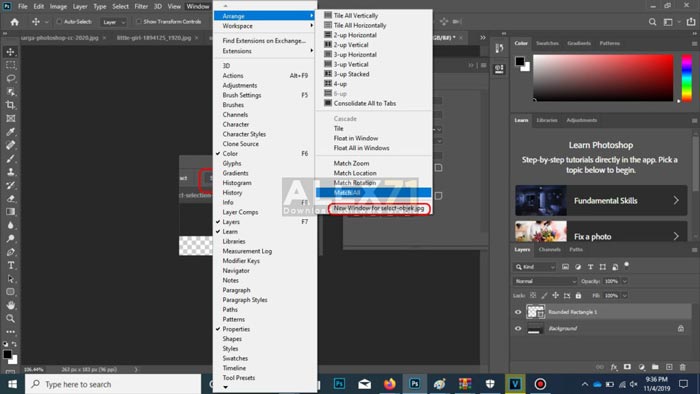Select the Eyedropper tool

point(10,132)
